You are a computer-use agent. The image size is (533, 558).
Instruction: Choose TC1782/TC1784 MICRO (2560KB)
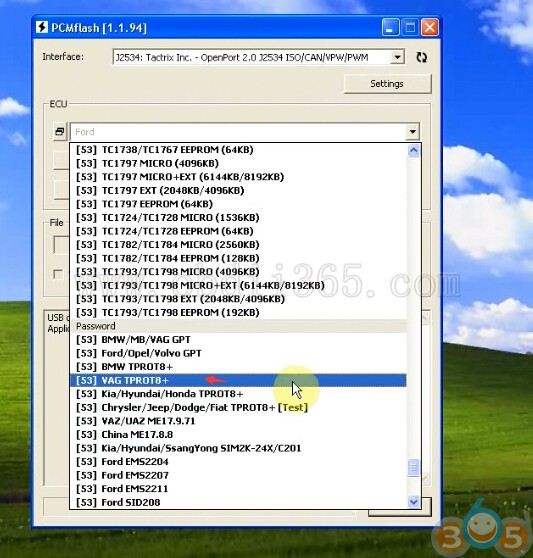click(238, 244)
